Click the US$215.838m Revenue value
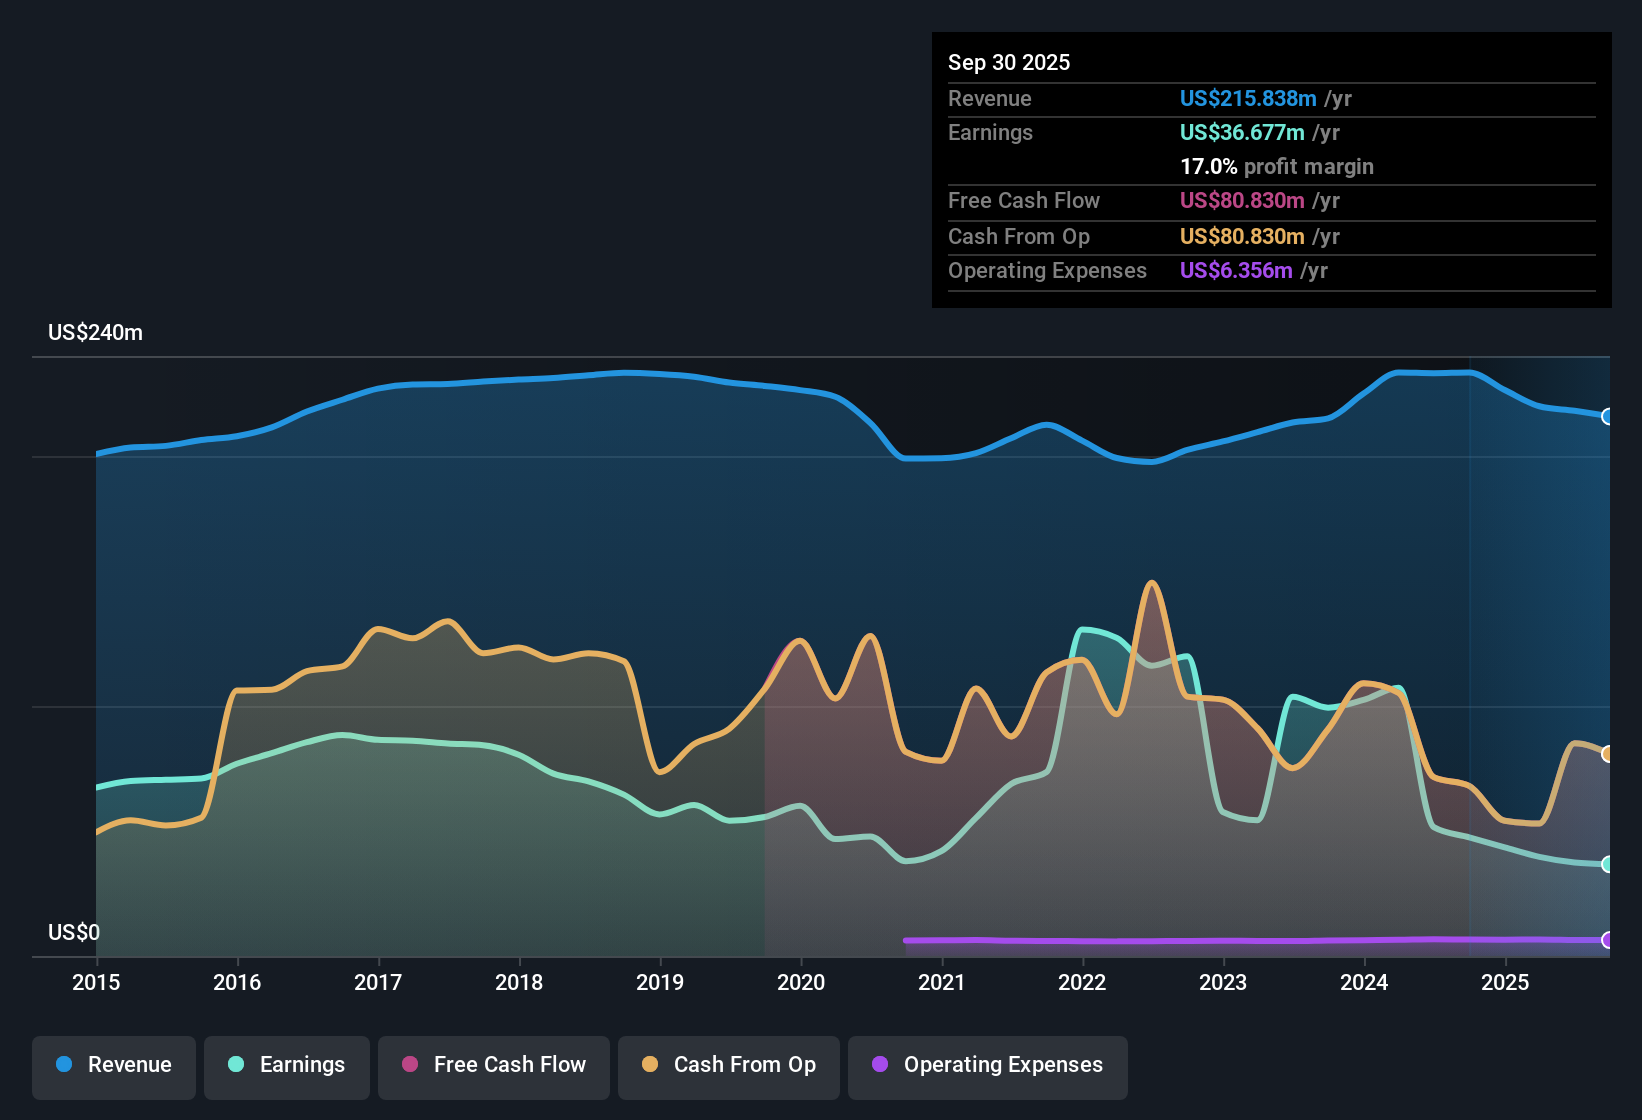The height and width of the screenshot is (1120, 1642). pos(1248,98)
